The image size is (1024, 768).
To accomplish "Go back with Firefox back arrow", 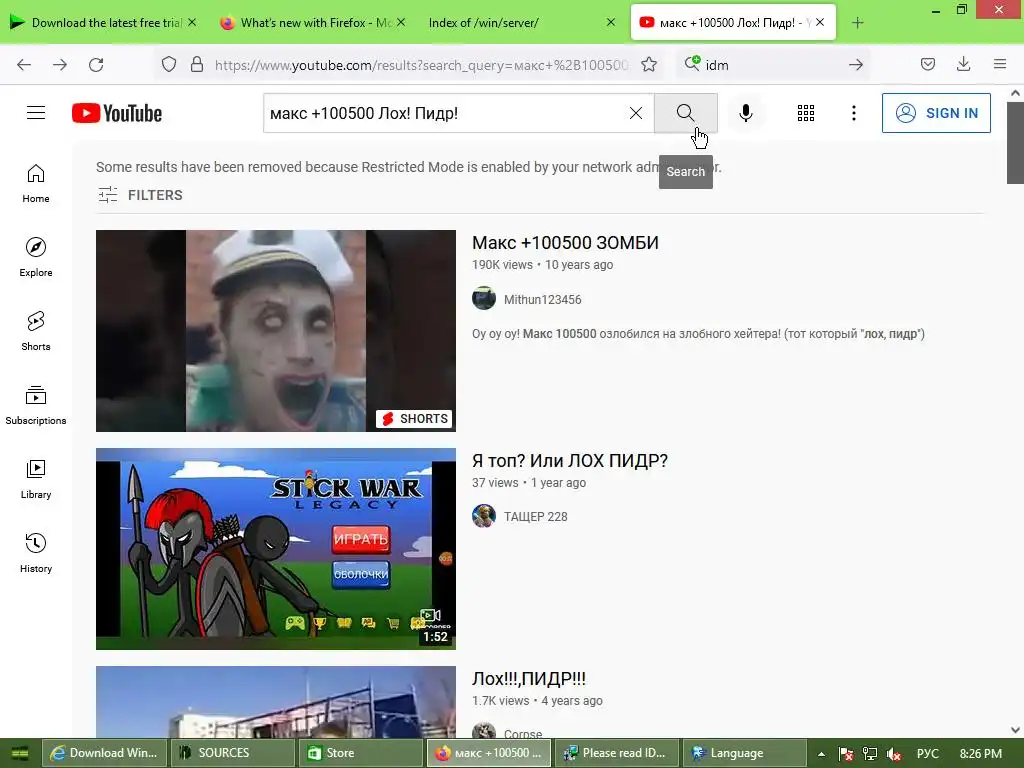I will [x=24, y=65].
